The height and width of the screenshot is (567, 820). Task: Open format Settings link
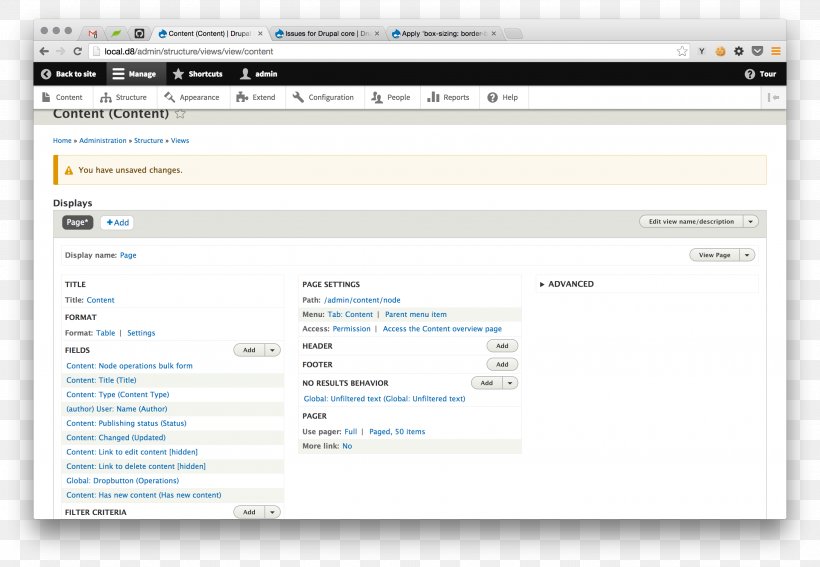click(141, 333)
